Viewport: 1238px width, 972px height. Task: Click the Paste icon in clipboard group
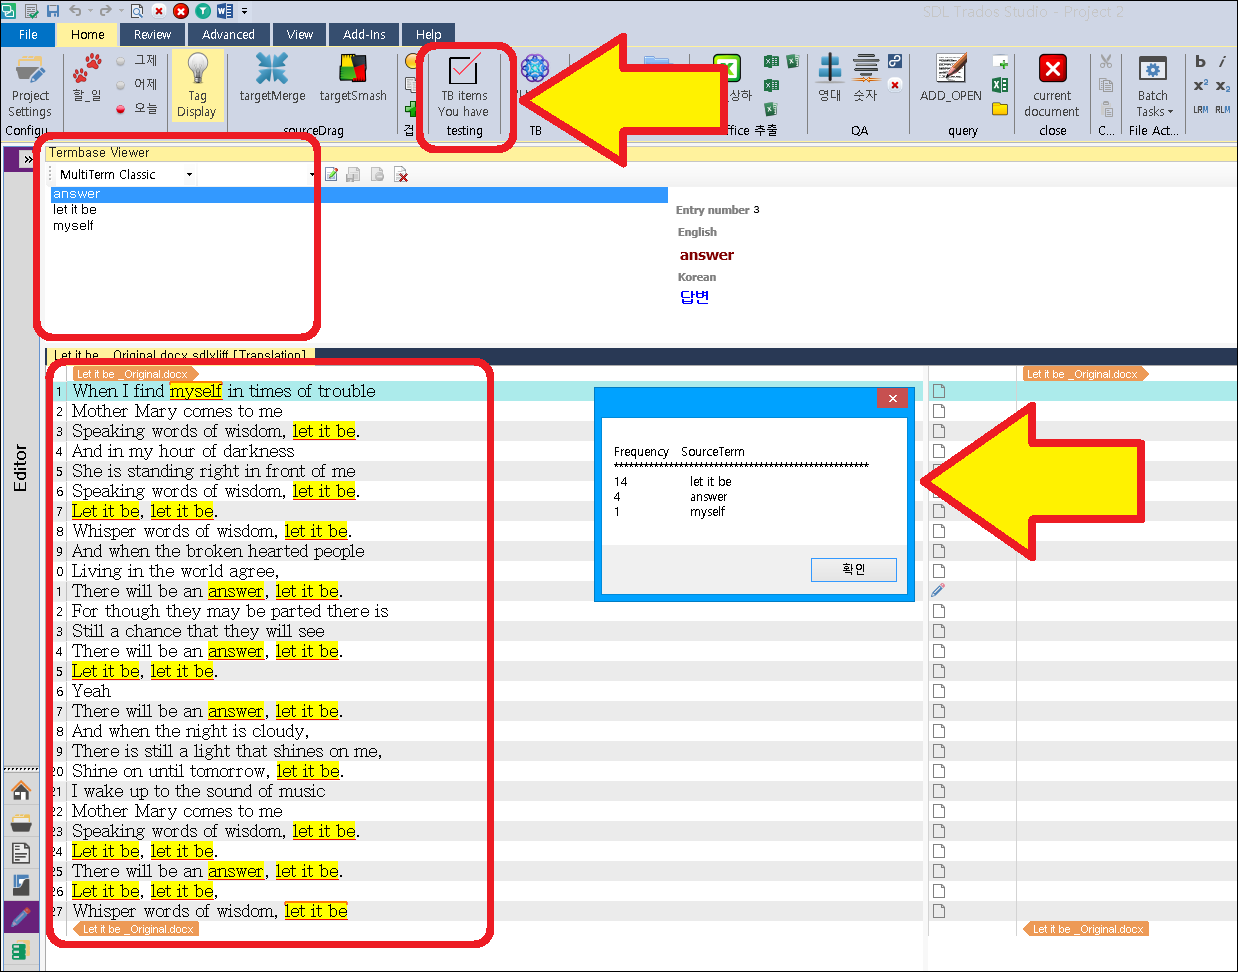click(x=1106, y=108)
